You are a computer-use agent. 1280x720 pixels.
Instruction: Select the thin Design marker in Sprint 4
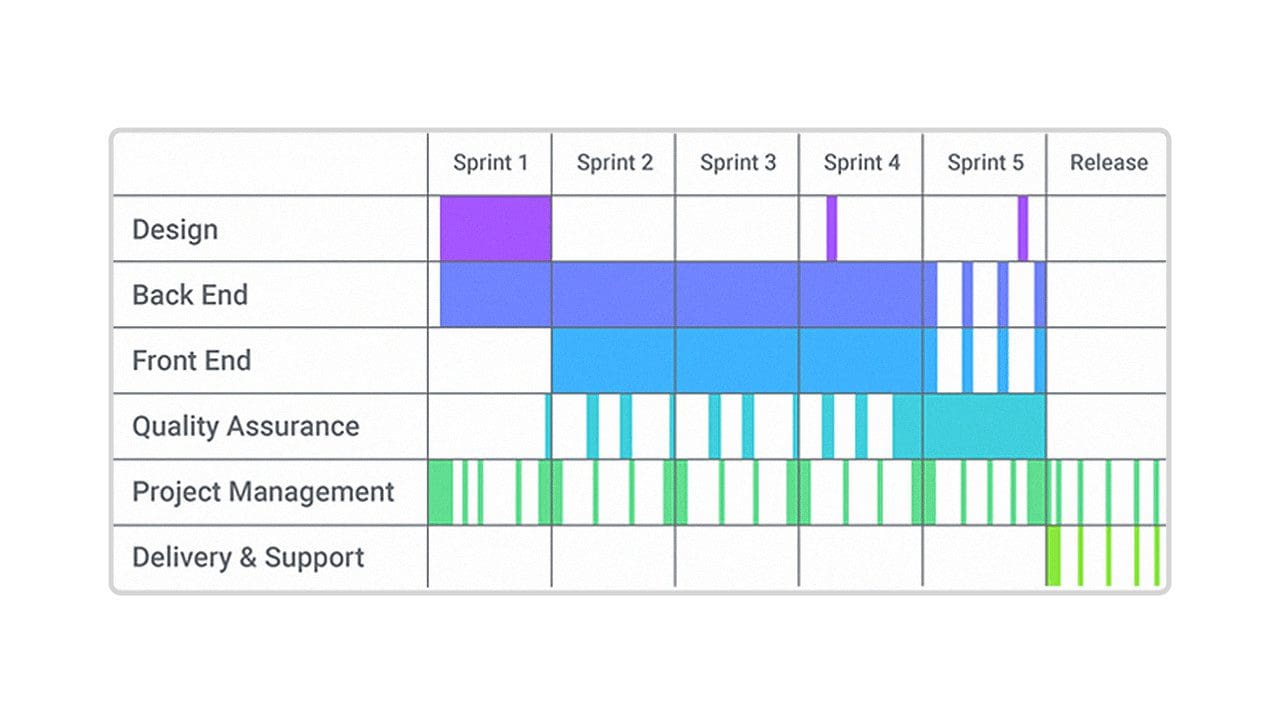(x=832, y=229)
